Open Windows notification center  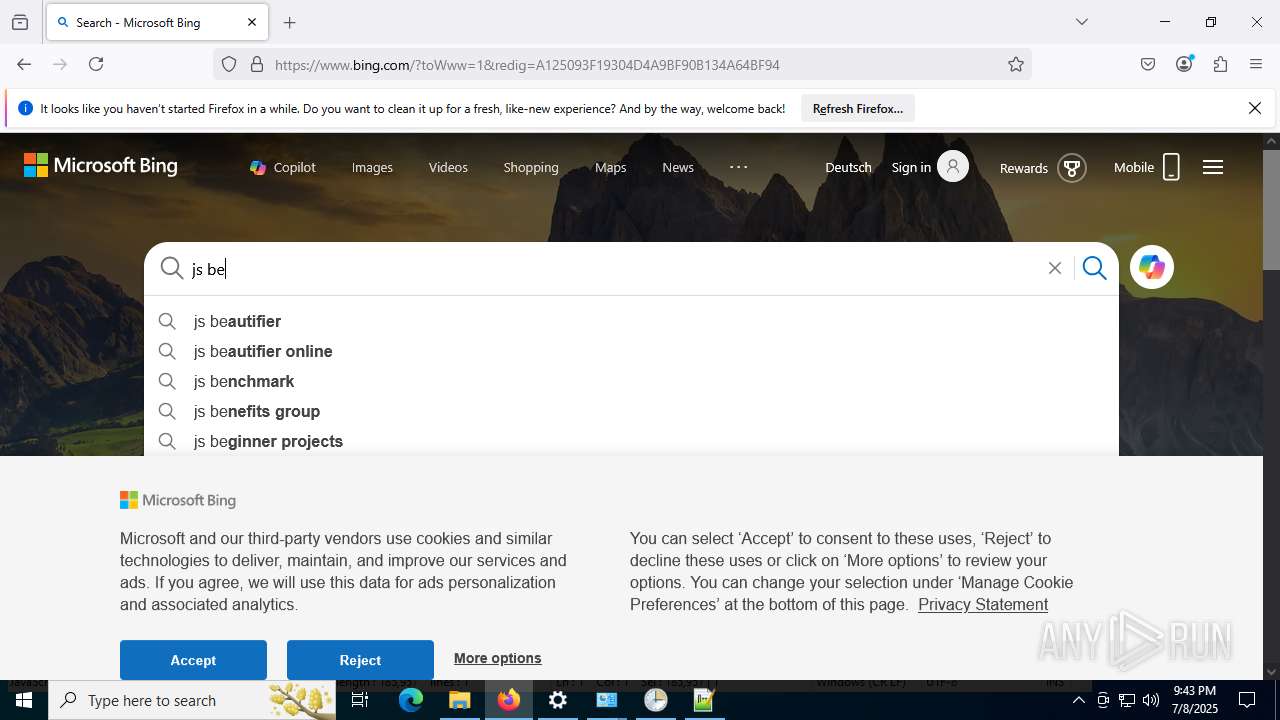click(x=1247, y=700)
